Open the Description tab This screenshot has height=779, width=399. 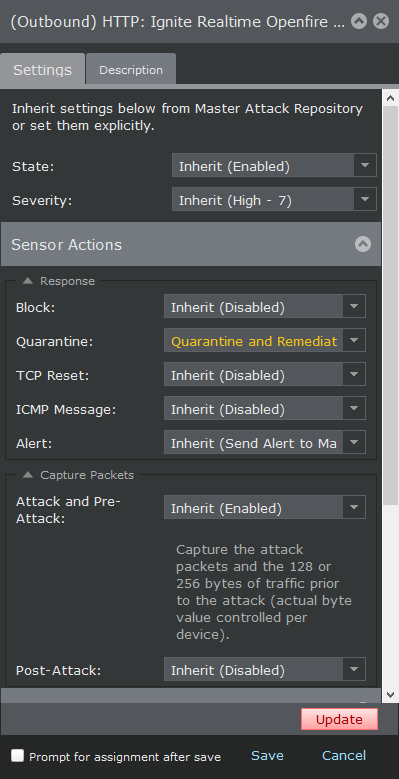tap(131, 70)
